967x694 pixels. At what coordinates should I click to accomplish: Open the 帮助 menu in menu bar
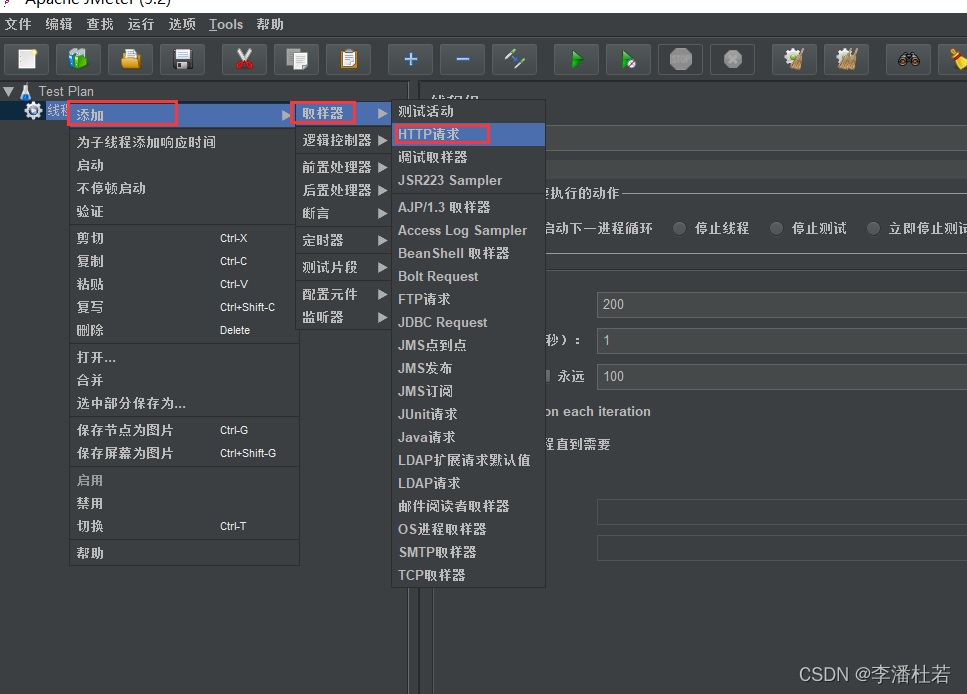click(x=270, y=24)
